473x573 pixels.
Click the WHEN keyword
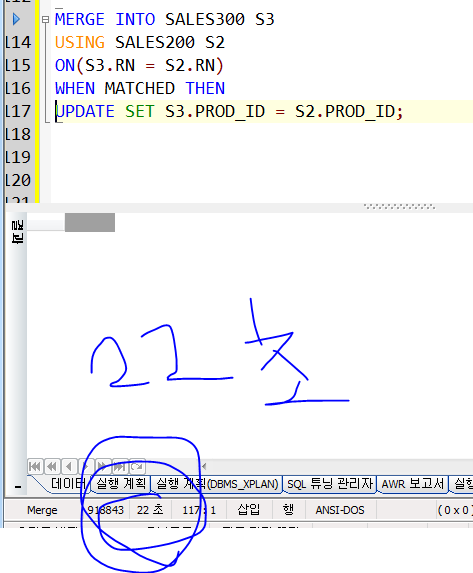click(75, 88)
